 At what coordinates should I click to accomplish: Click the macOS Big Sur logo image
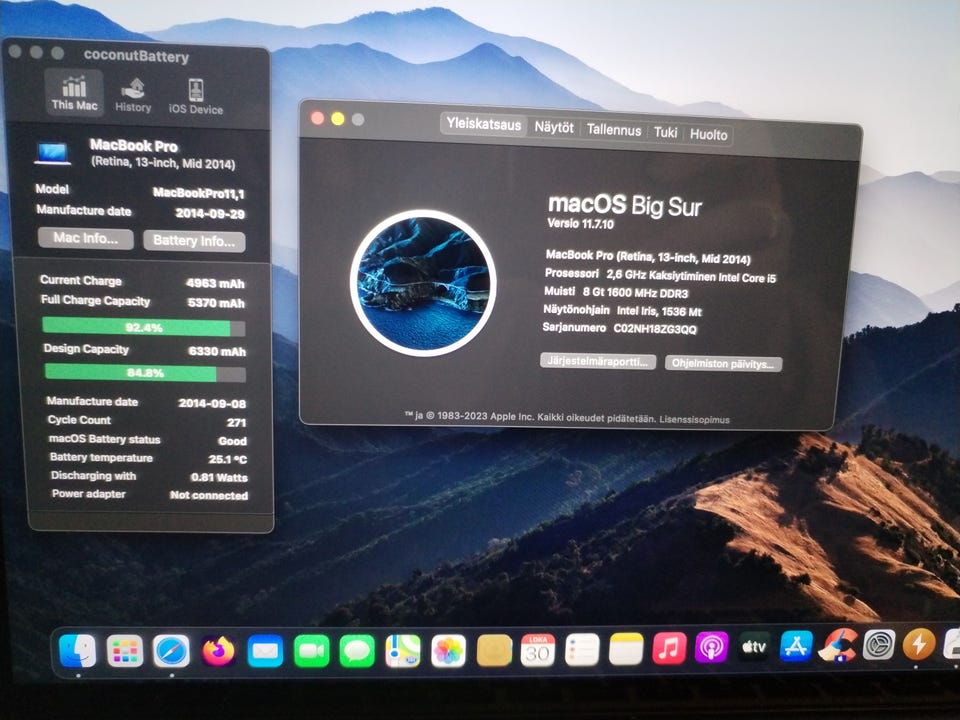[423, 283]
